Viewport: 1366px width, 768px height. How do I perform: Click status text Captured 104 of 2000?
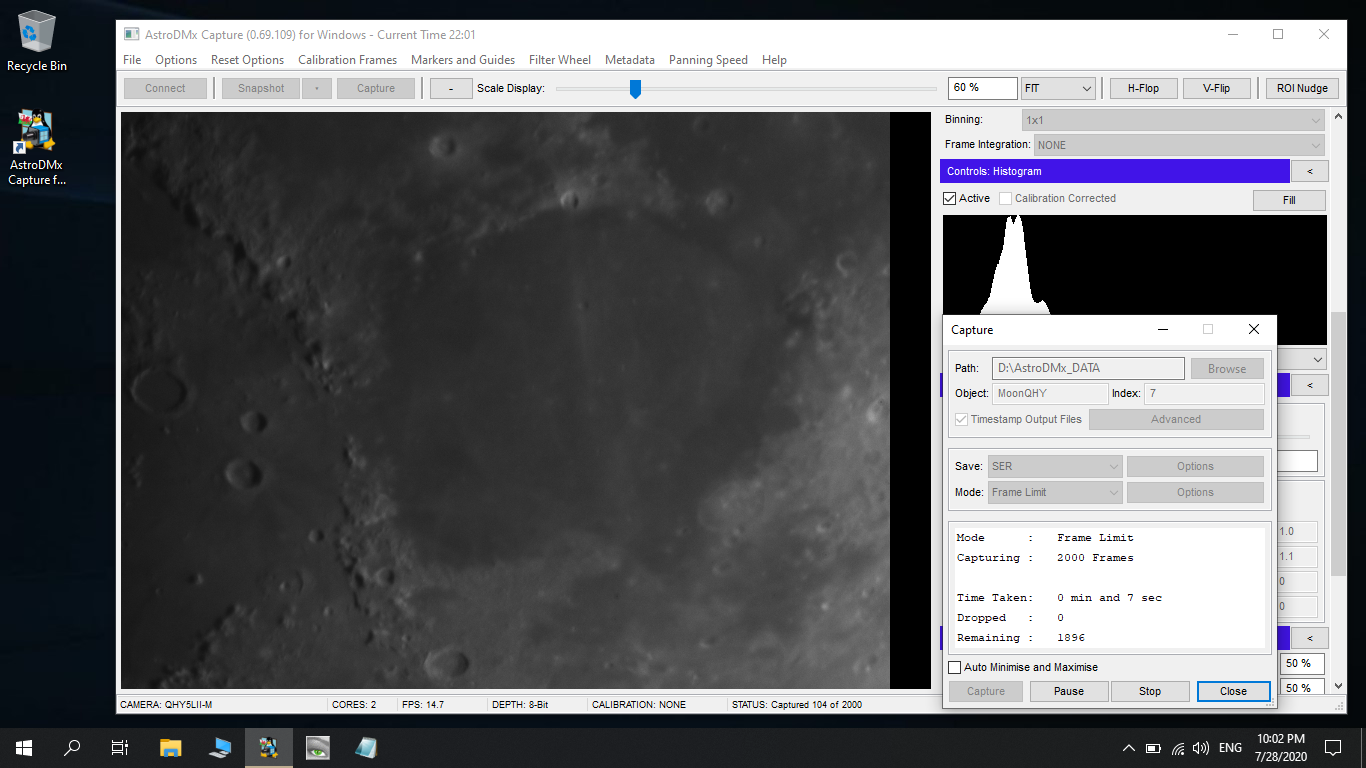[x=796, y=704]
